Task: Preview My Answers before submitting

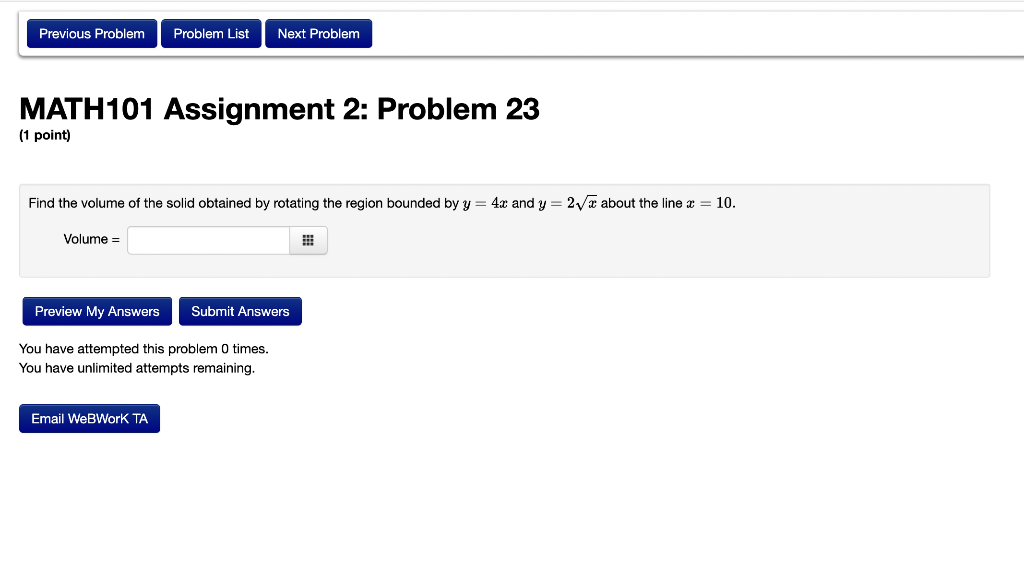Action: tap(96, 311)
